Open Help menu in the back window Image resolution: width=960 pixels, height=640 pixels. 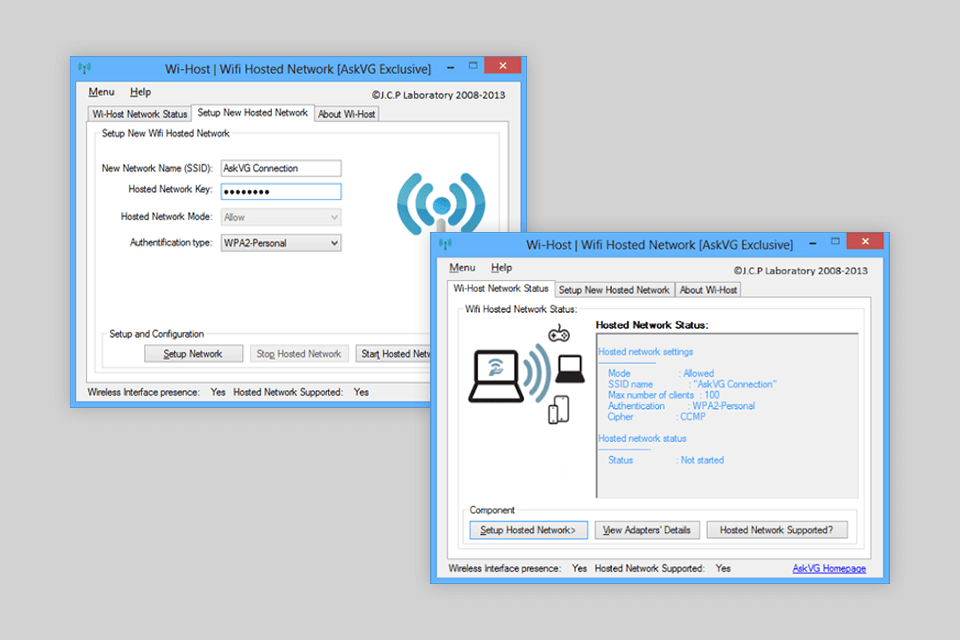click(x=140, y=92)
